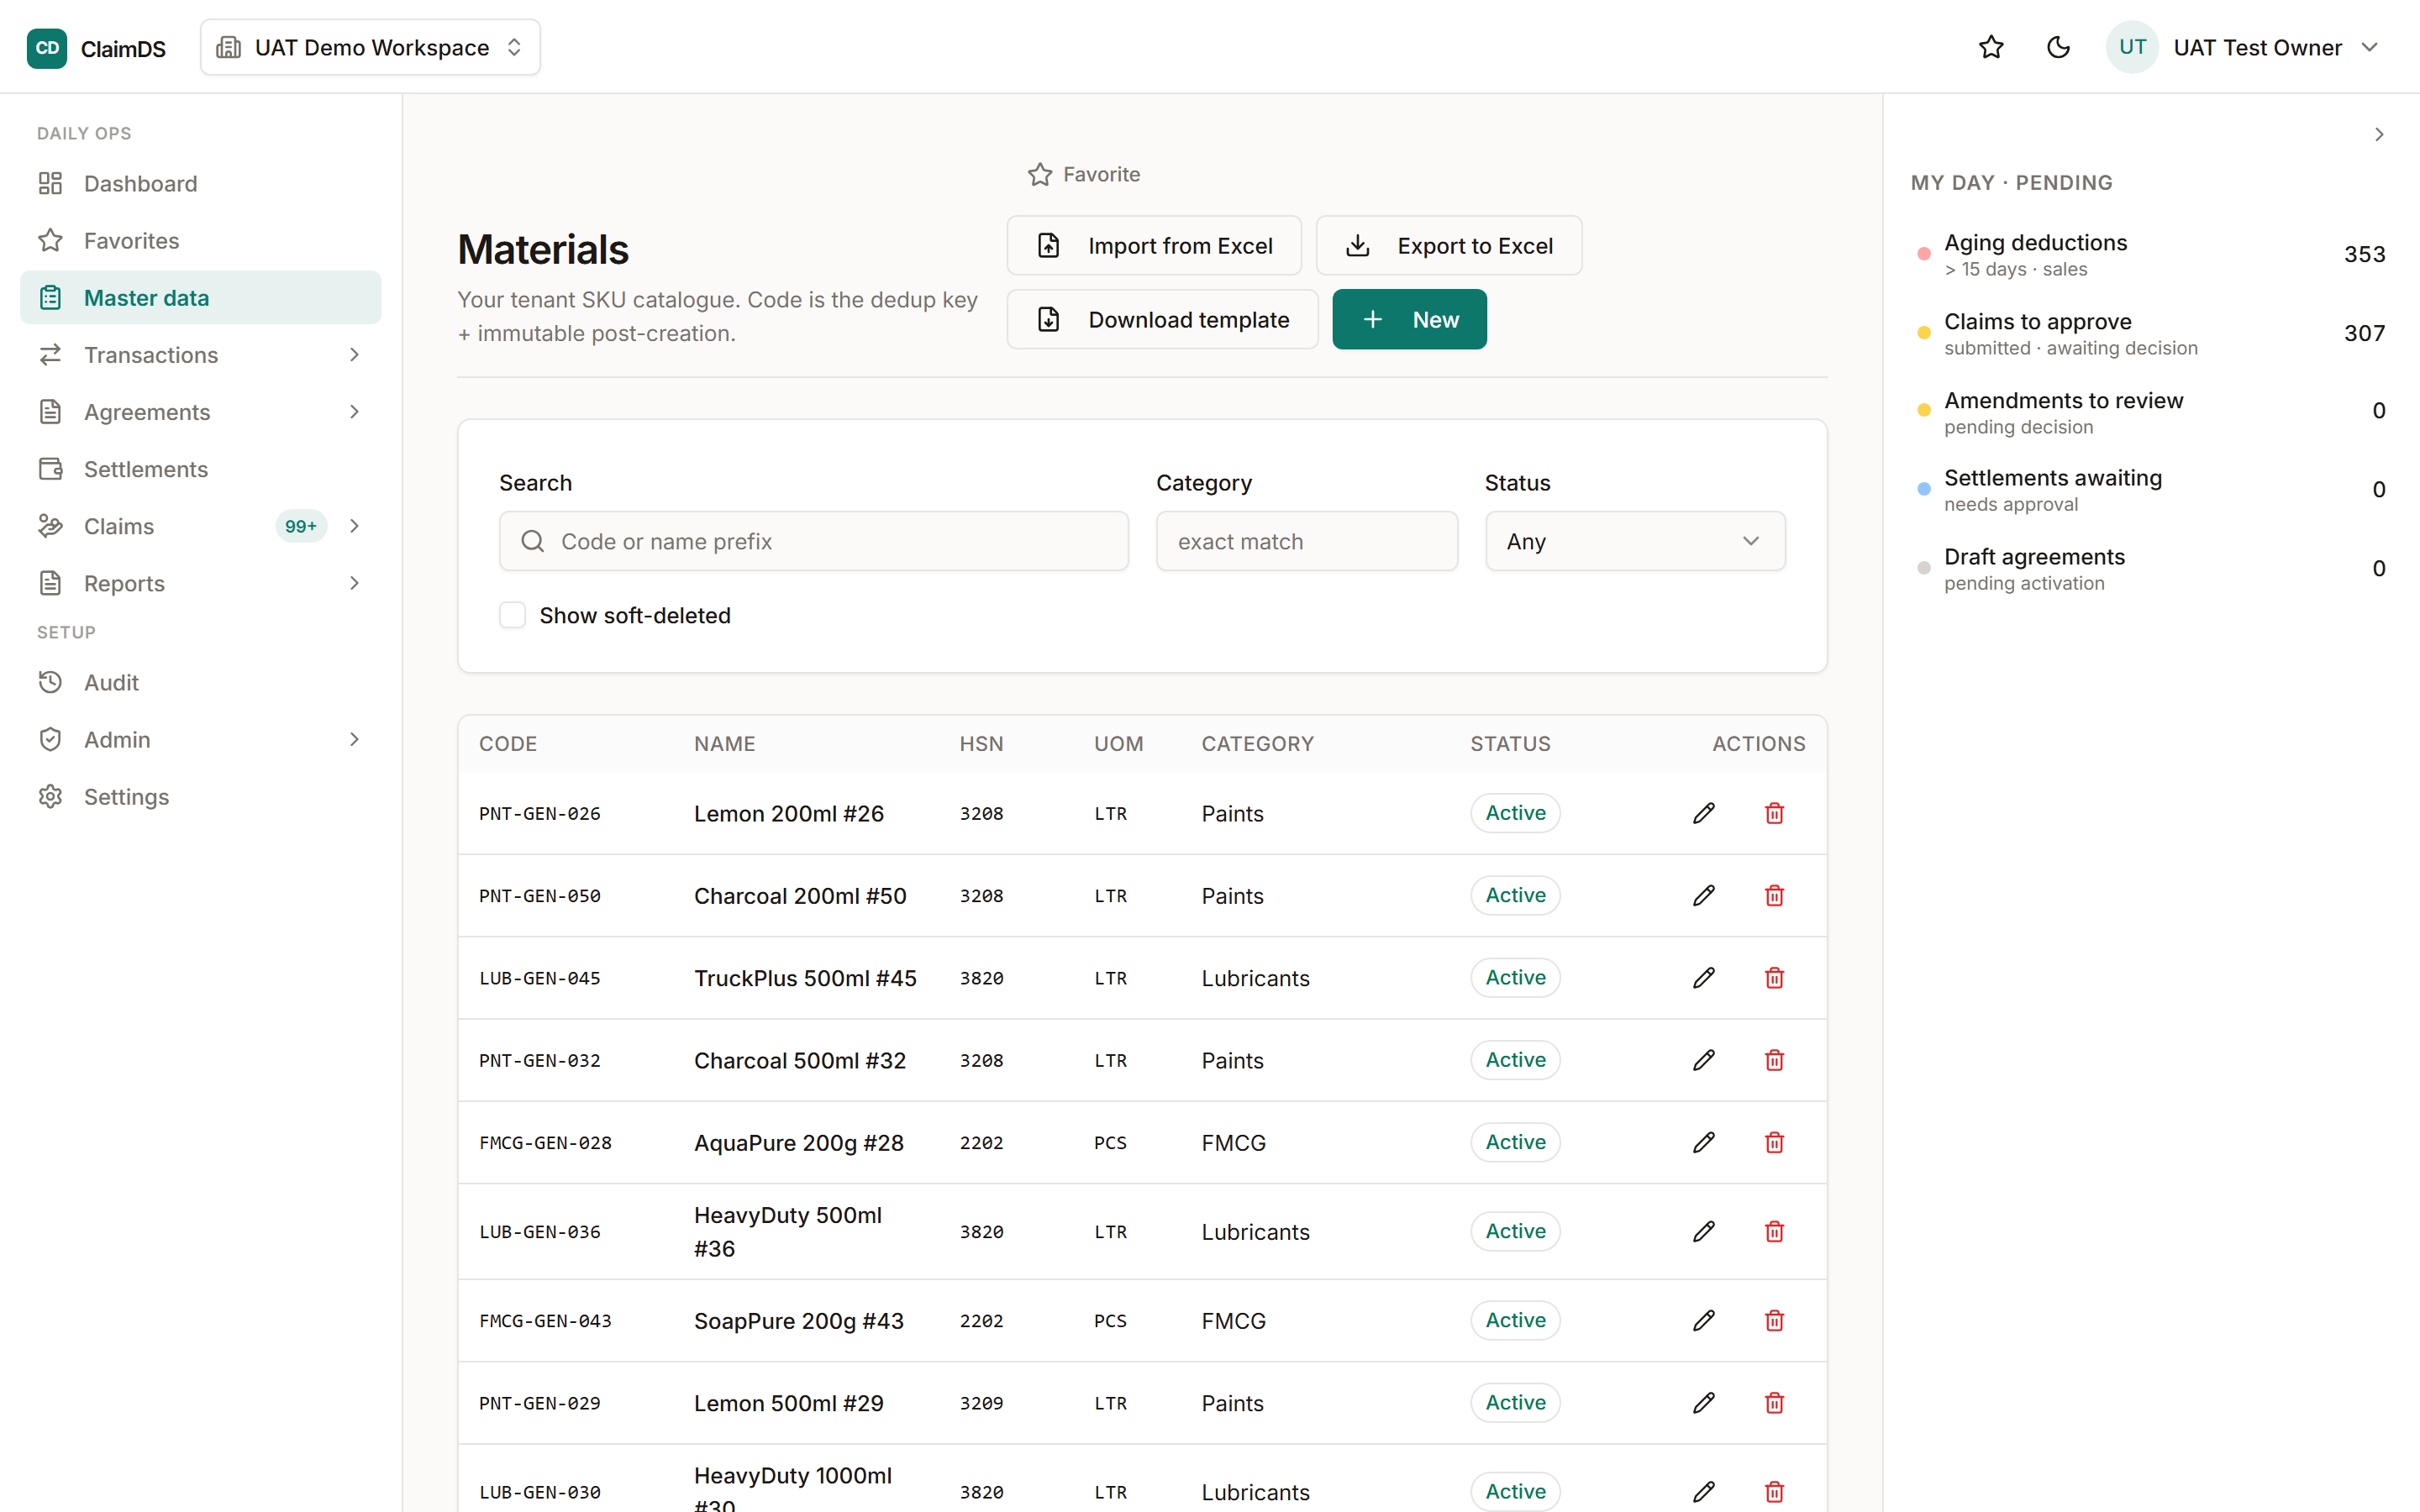Viewport: 2420px width, 1512px height.
Task: Focus the Code or name prefix search field
Action: [814, 541]
